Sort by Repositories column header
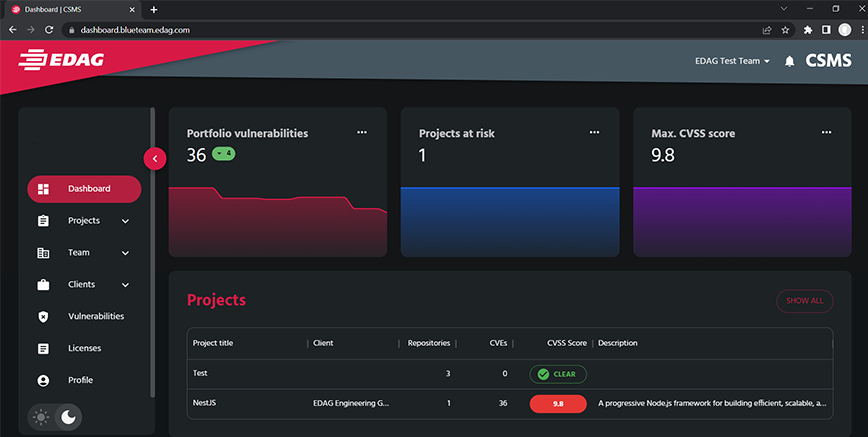This screenshot has height=437, width=868. click(x=429, y=343)
